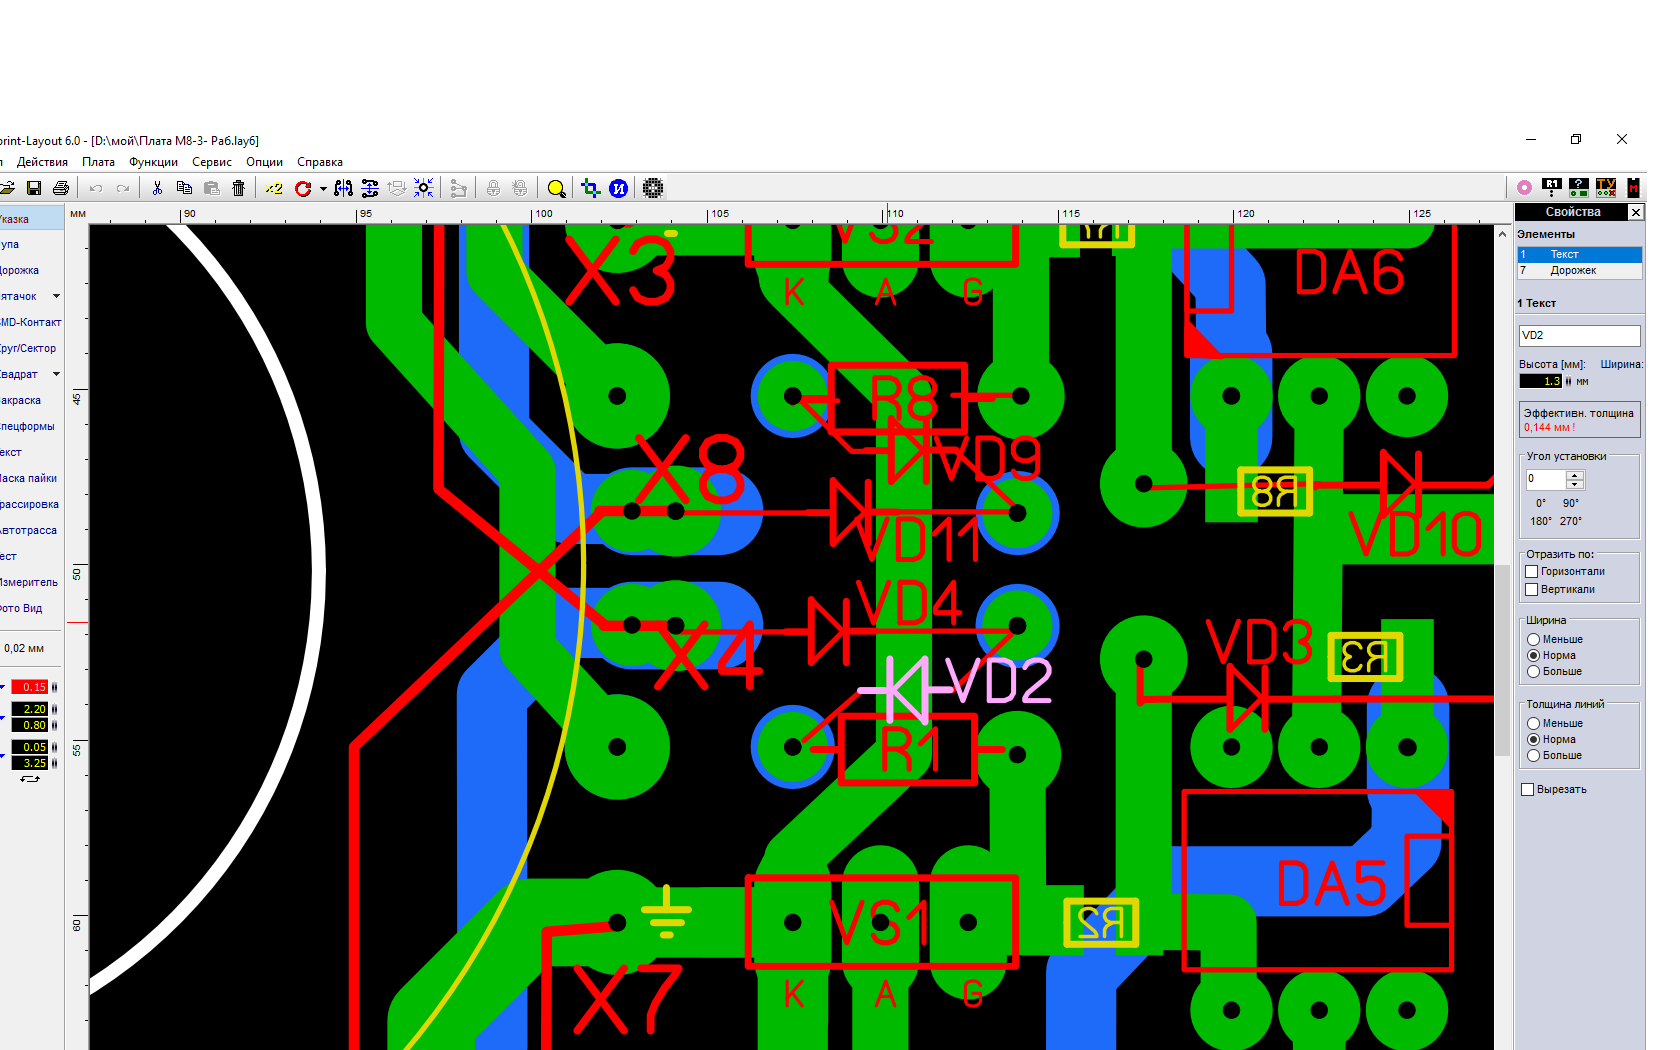Select the Дорожек row in Элементы list
The width and height of the screenshot is (1680, 1050).
[x=1579, y=270]
